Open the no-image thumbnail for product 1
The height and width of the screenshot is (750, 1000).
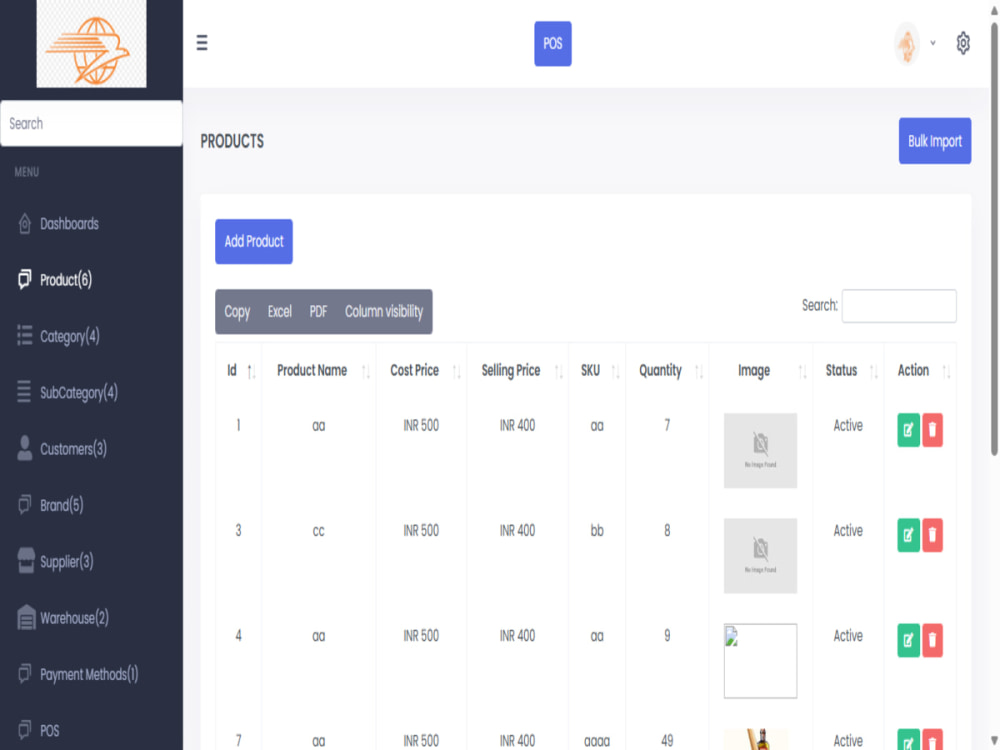[760, 450]
